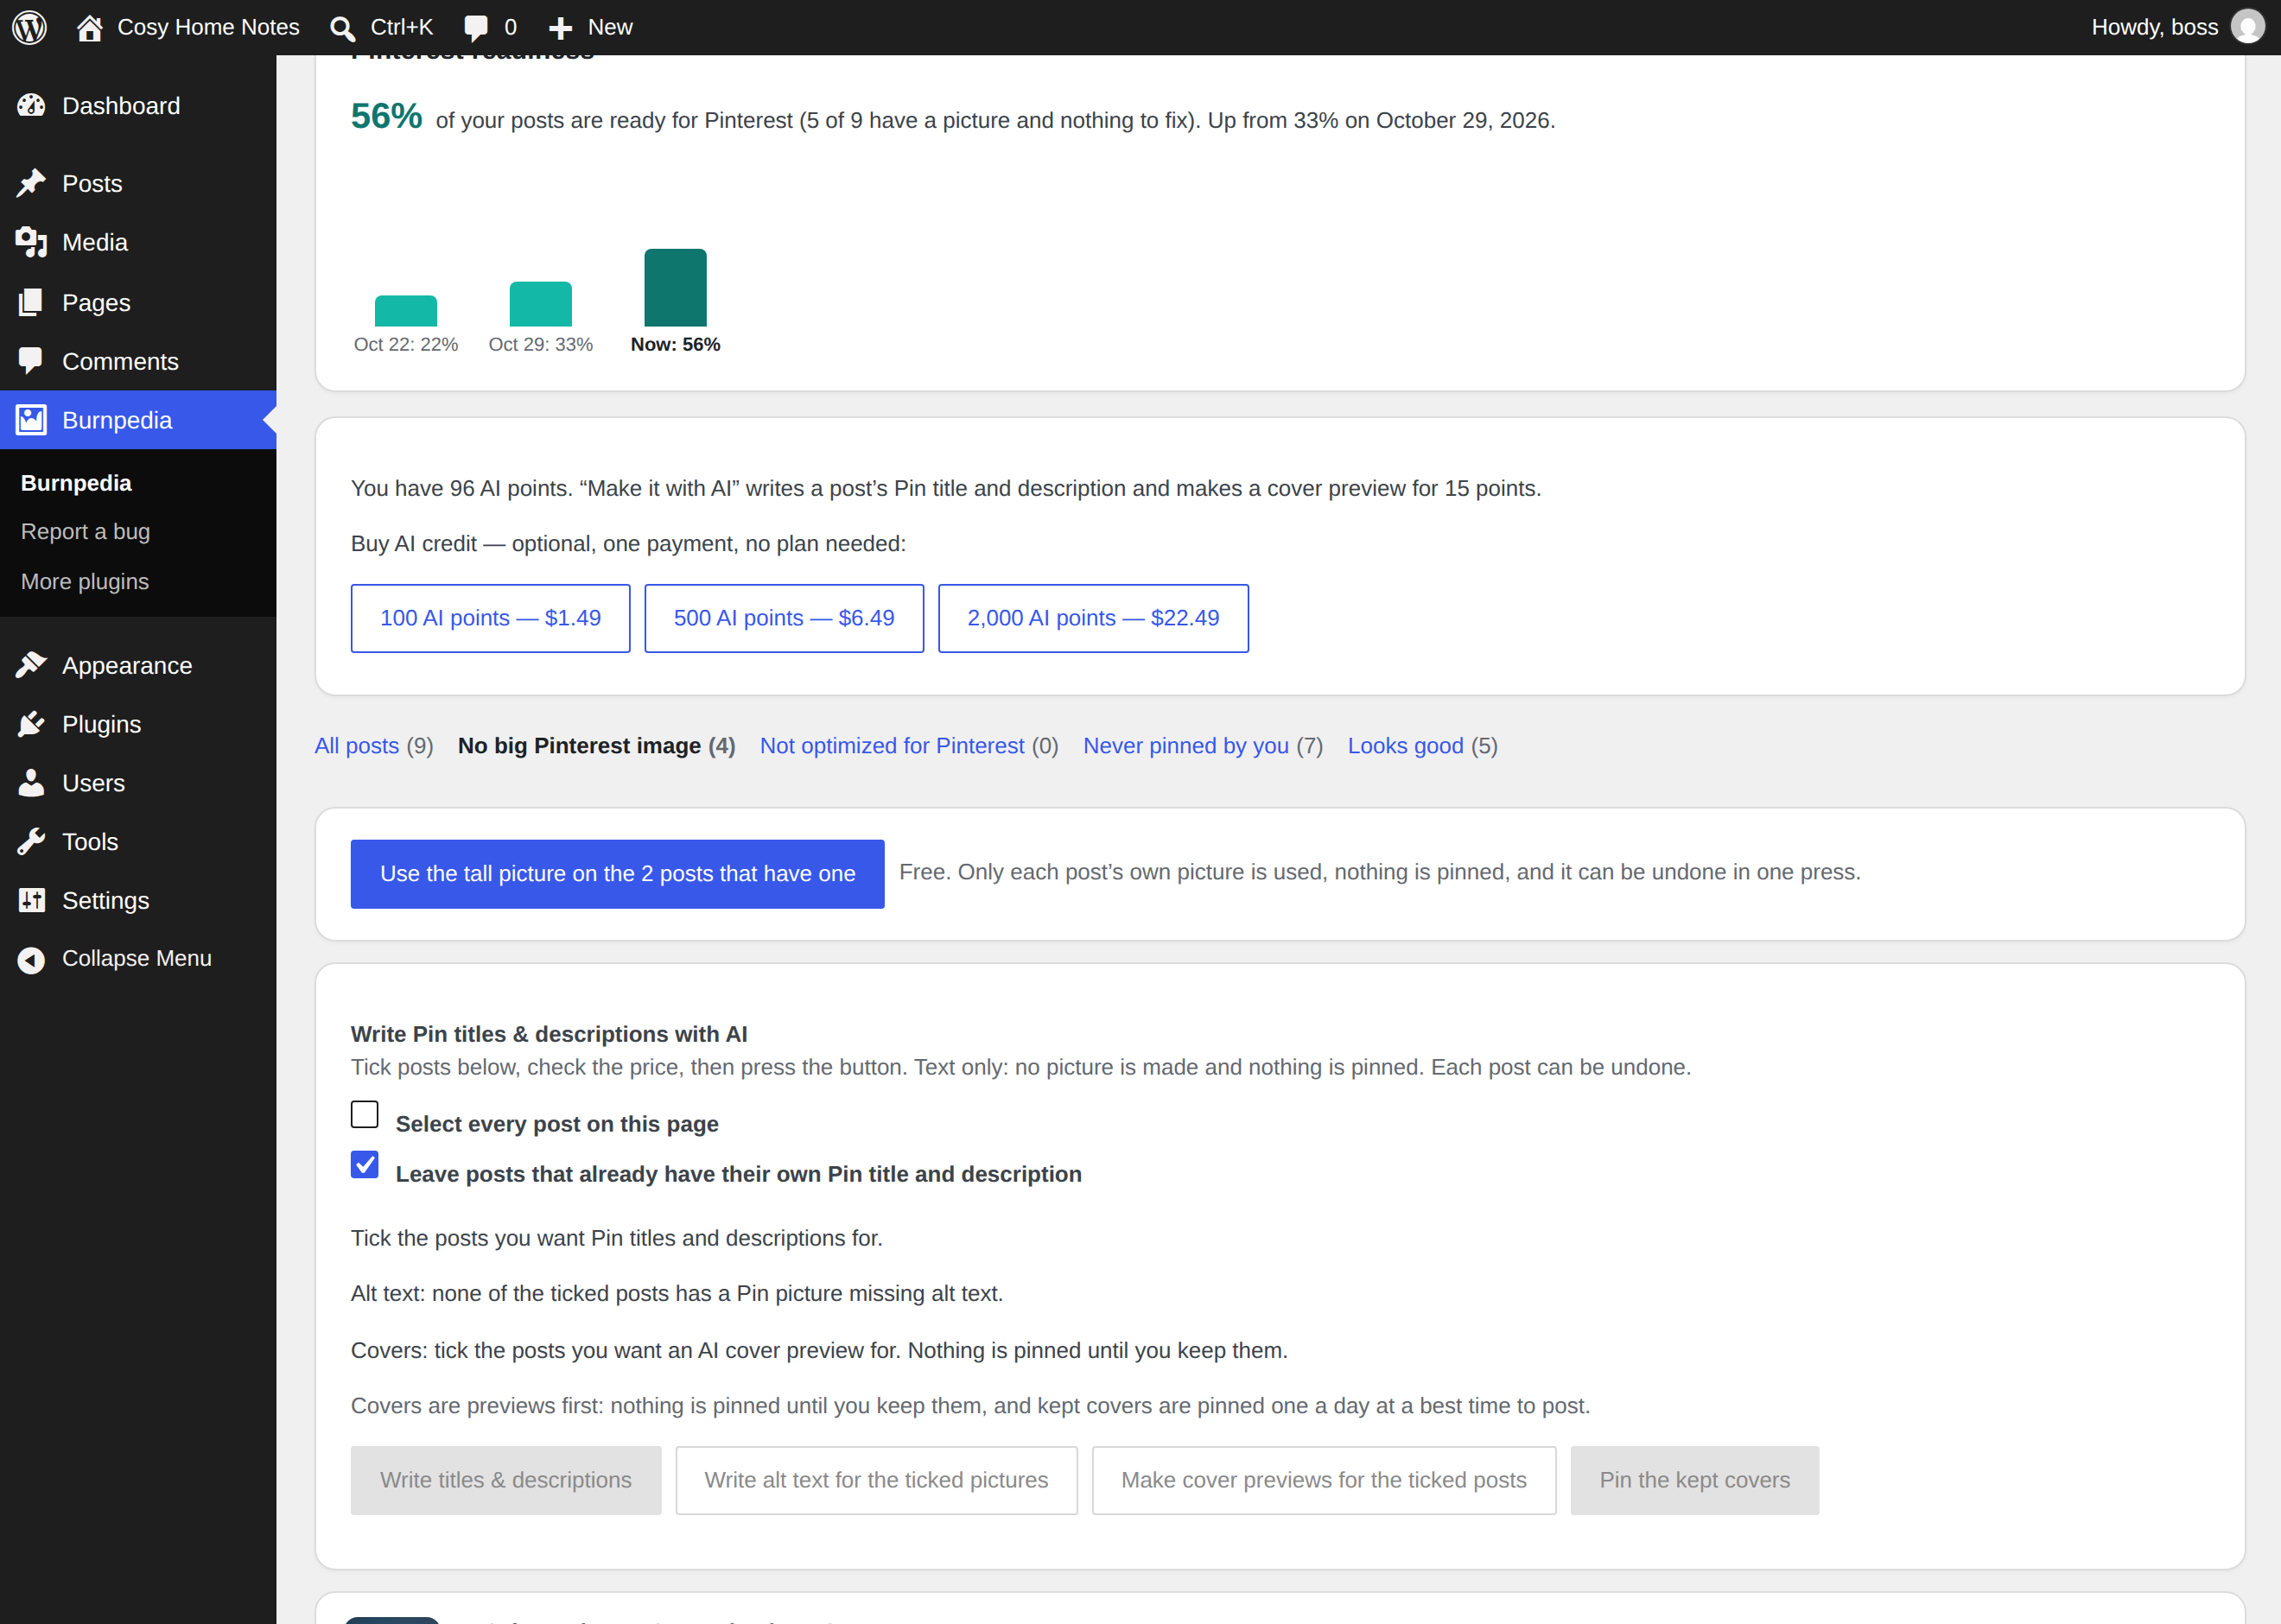The height and width of the screenshot is (1624, 2281).
Task: Click the Media icon in the sidebar
Action: pyautogui.click(x=31, y=242)
